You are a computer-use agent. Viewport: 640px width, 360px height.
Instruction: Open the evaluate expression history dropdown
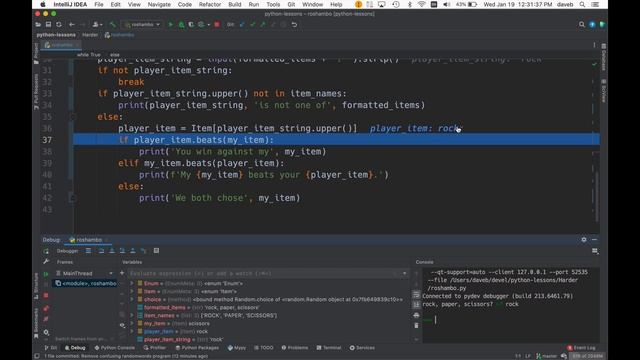pyautogui.click(x=404, y=273)
